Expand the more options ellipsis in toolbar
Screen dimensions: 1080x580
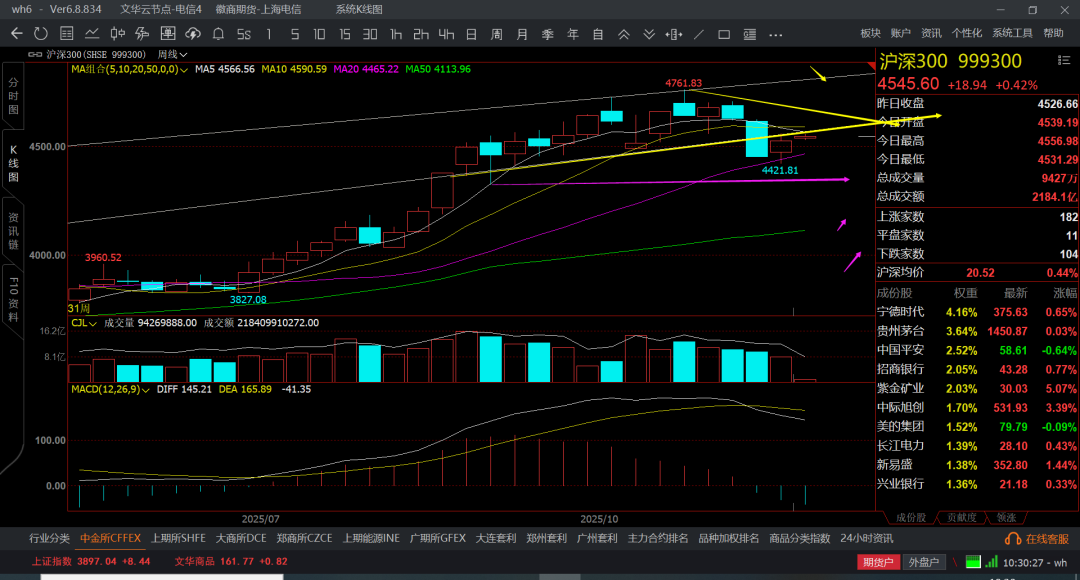click(775, 33)
